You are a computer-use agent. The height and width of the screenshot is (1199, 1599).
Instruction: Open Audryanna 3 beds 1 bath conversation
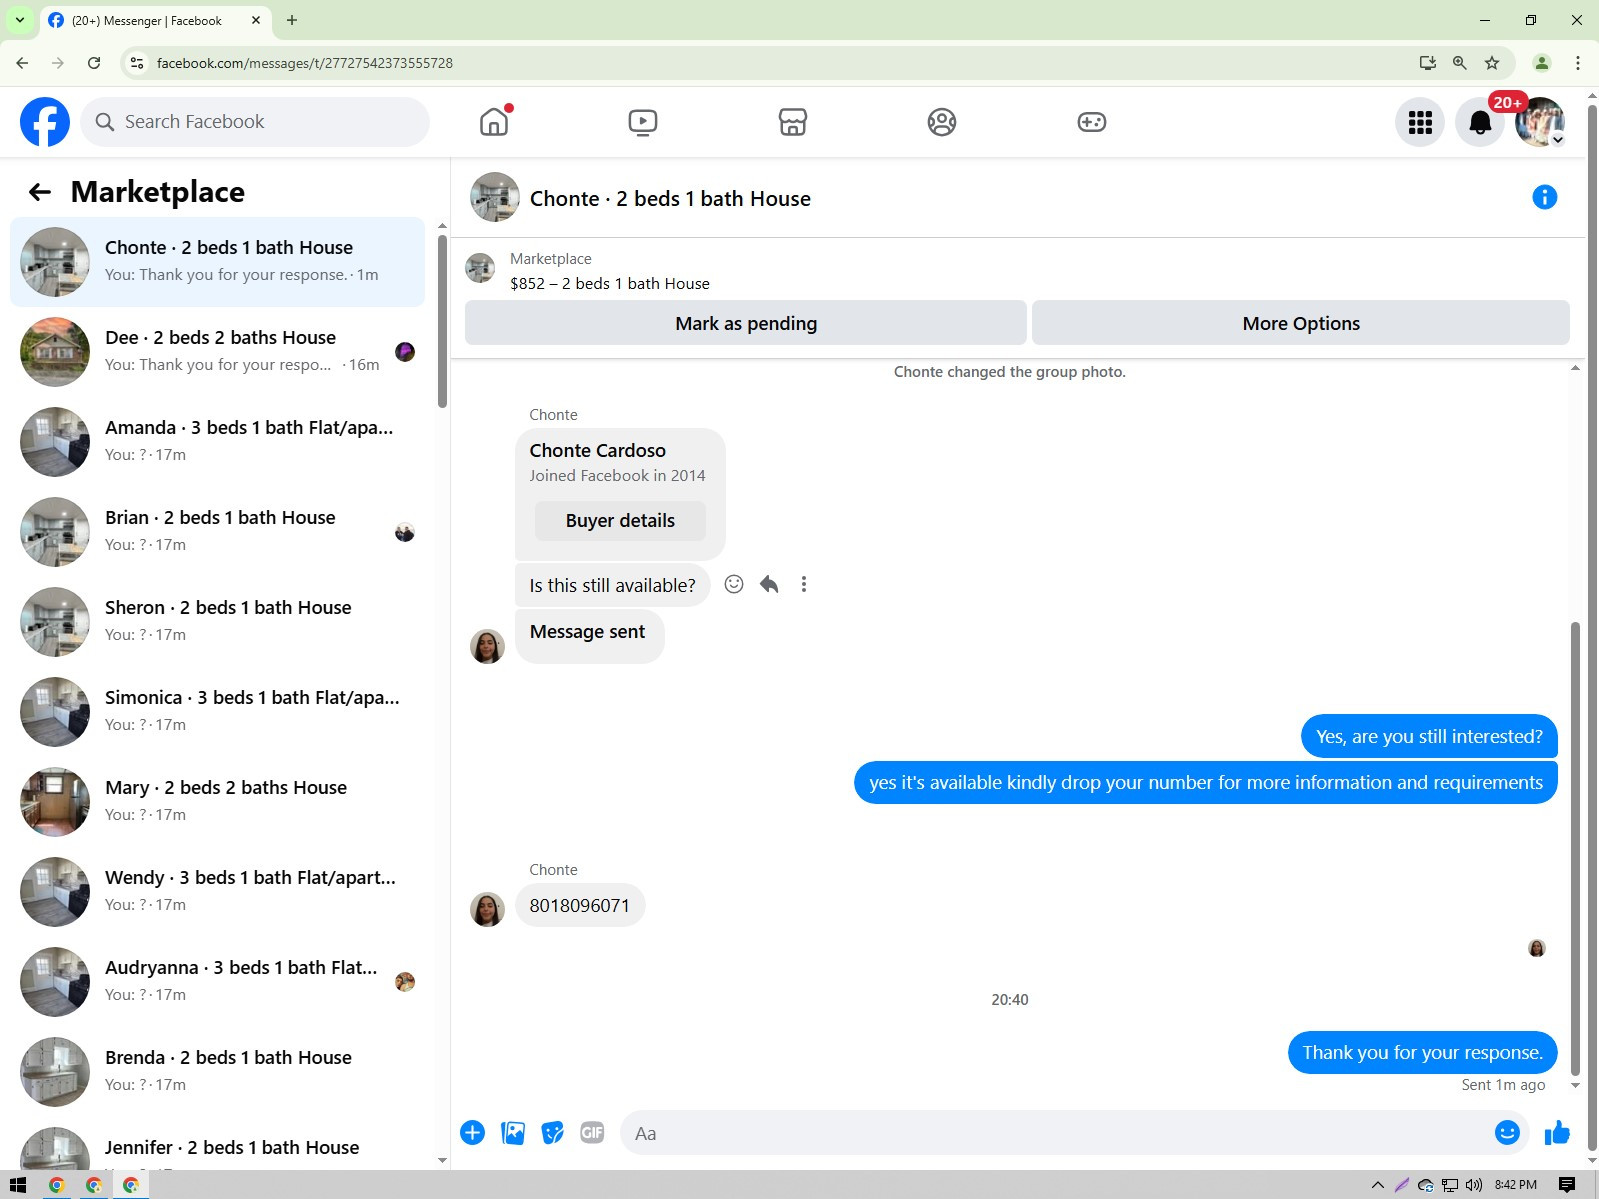click(x=218, y=982)
